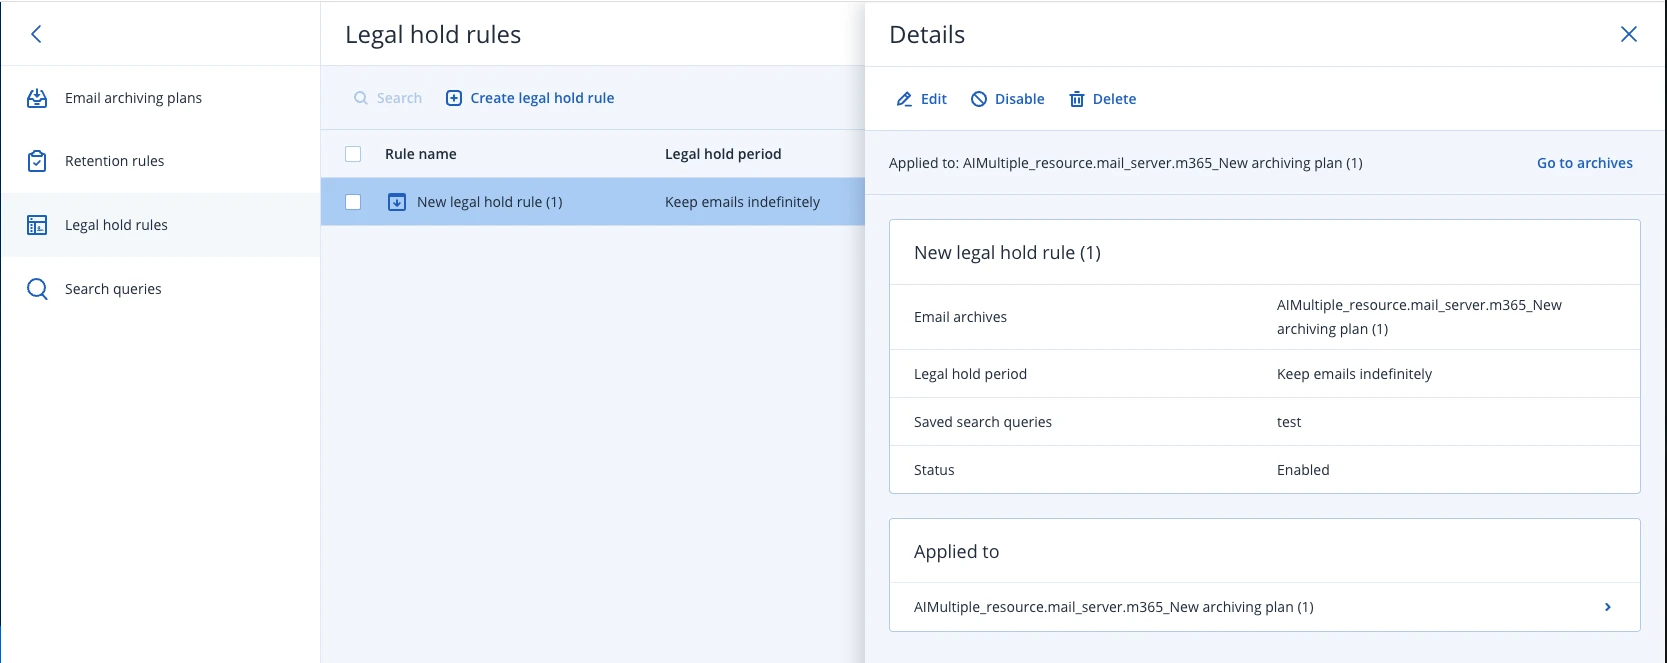Sort by Legal hold period column header
The height and width of the screenshot is (663, 1667).
[x=723, y=154]
